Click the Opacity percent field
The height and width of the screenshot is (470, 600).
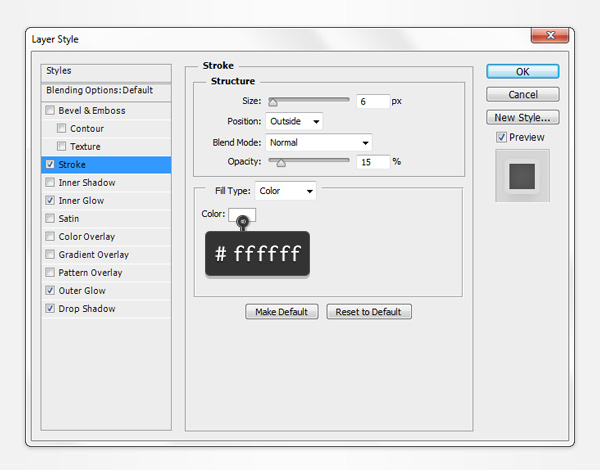[373, 162]
